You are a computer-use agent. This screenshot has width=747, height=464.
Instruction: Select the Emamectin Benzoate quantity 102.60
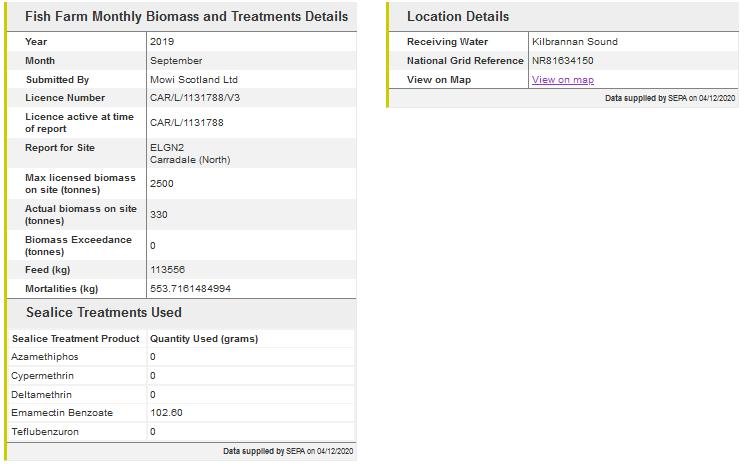[166, 413]
